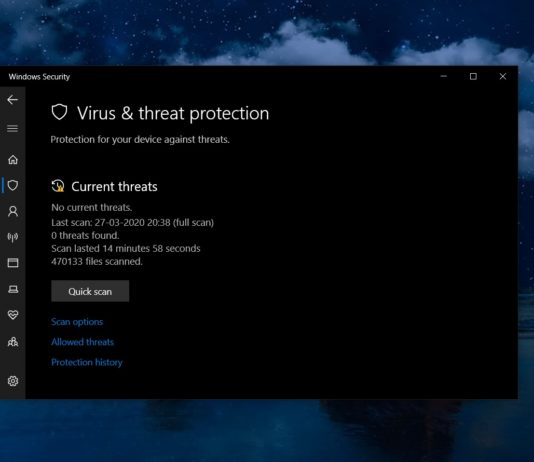Open Firewall & network protection icon
Screen dimensions: 534x462
[13, 237]
